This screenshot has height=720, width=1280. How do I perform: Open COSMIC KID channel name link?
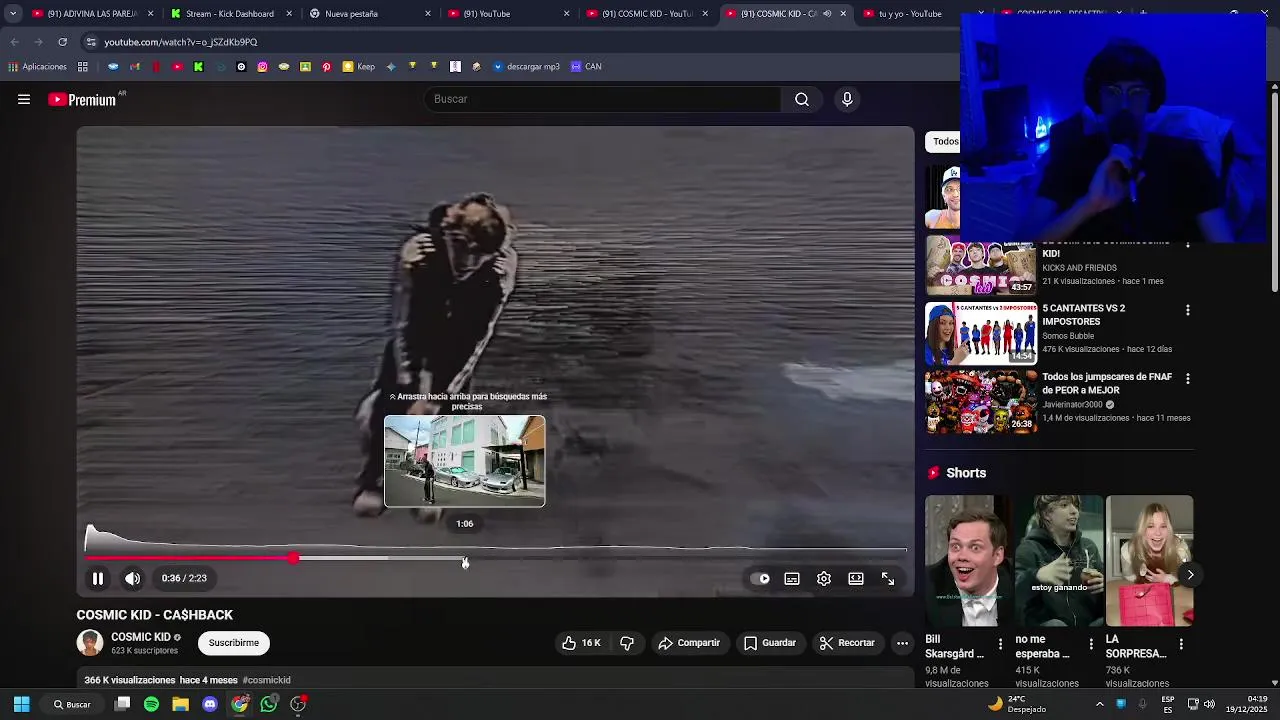pos(140,637)
